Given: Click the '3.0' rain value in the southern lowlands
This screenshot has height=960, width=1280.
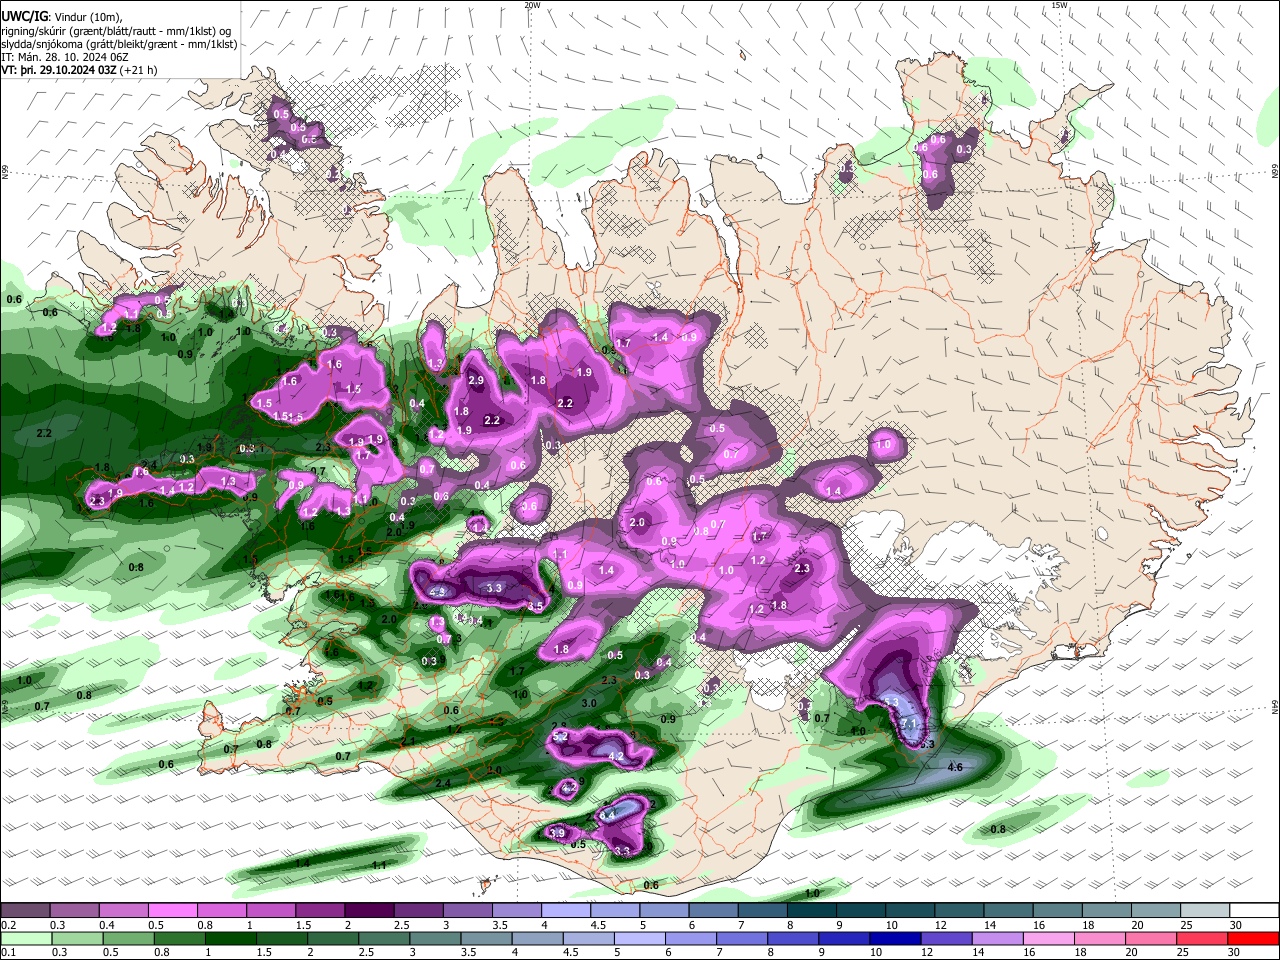Looking at the screenshot, I should click(589, 704).
